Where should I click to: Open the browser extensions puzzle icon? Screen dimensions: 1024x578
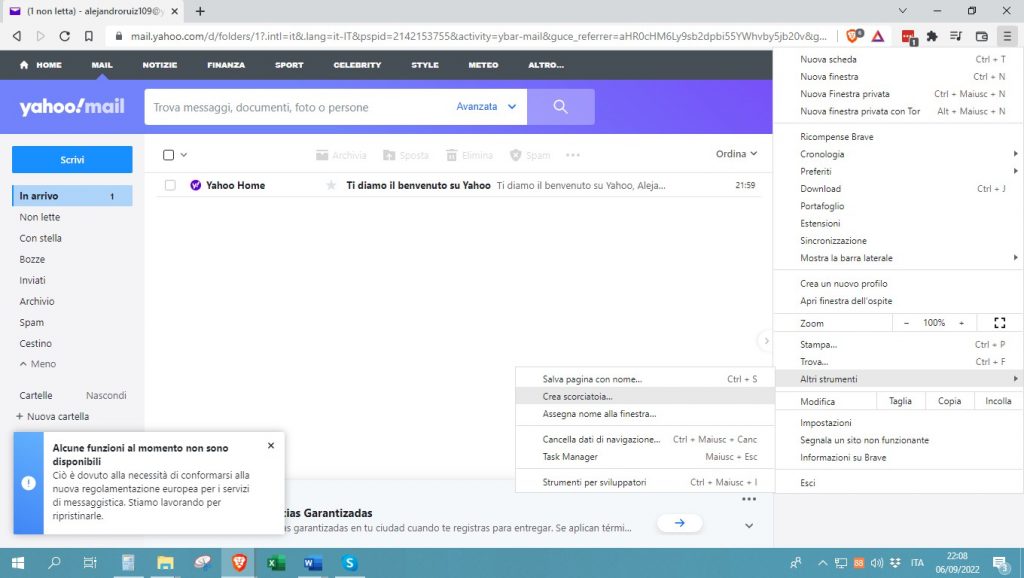click(932, 36)
